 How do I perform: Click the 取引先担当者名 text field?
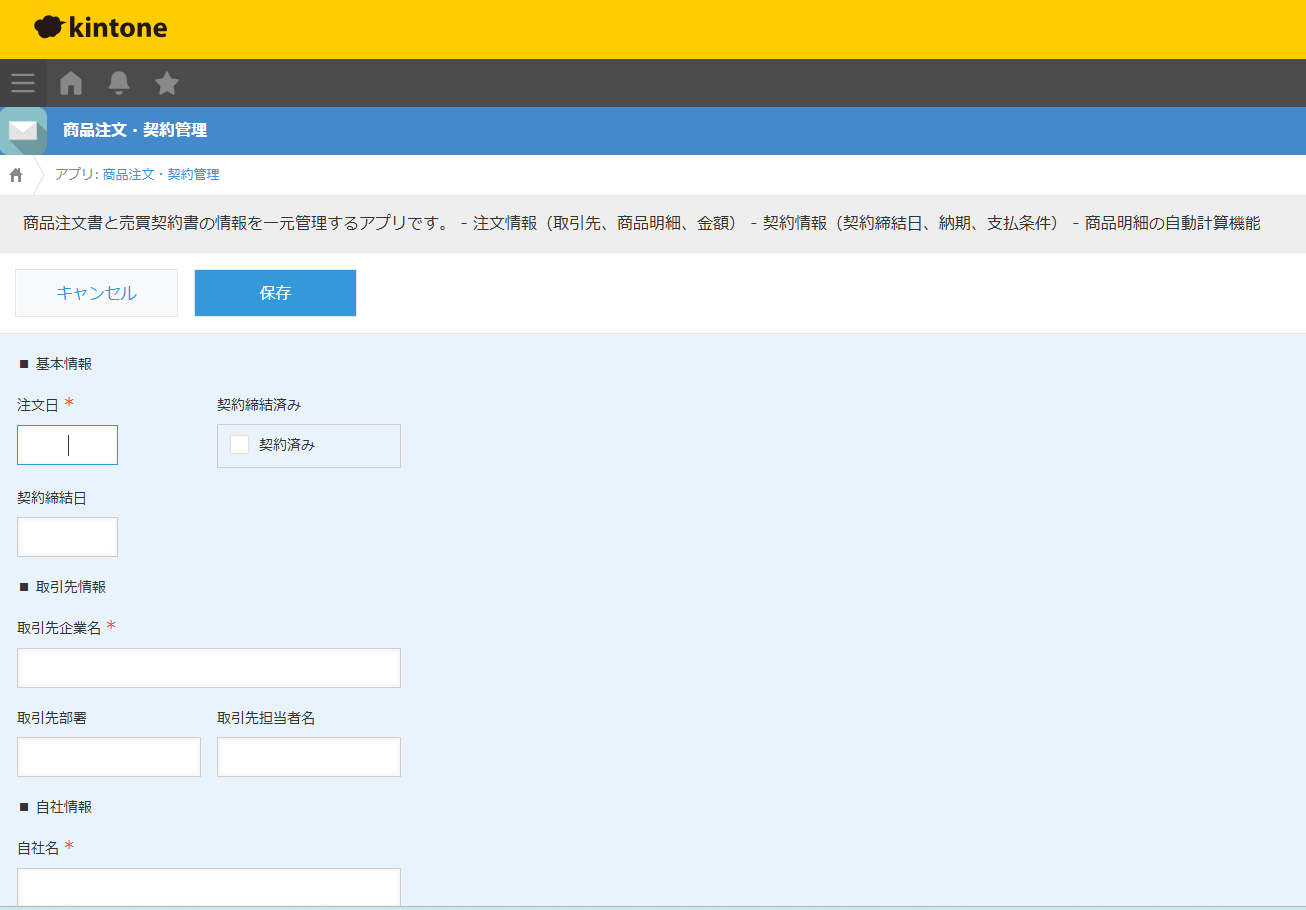(309, 757)
